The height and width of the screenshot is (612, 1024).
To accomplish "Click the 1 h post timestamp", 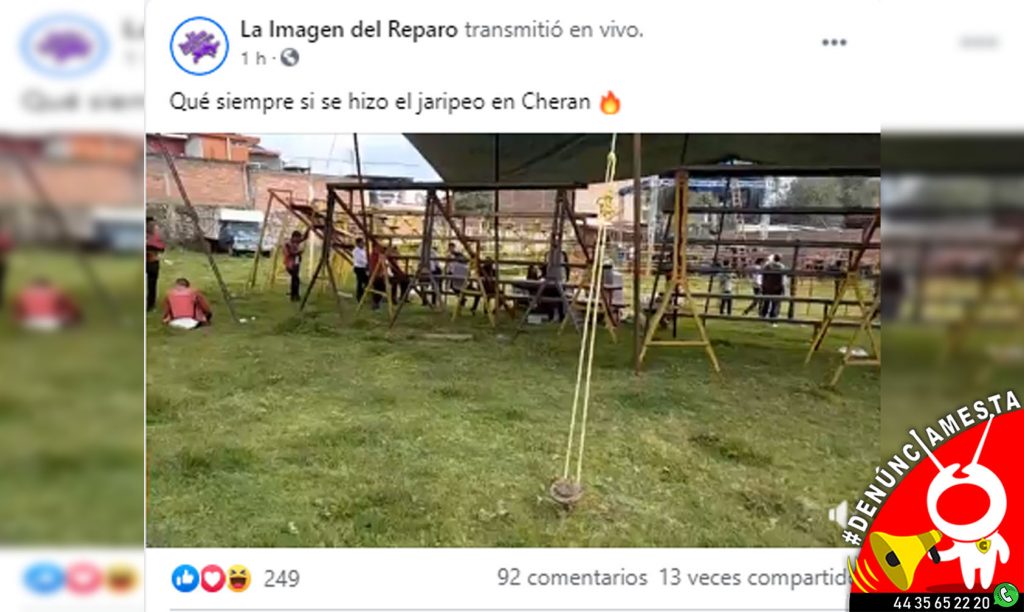I will click(x=253, y=58).
